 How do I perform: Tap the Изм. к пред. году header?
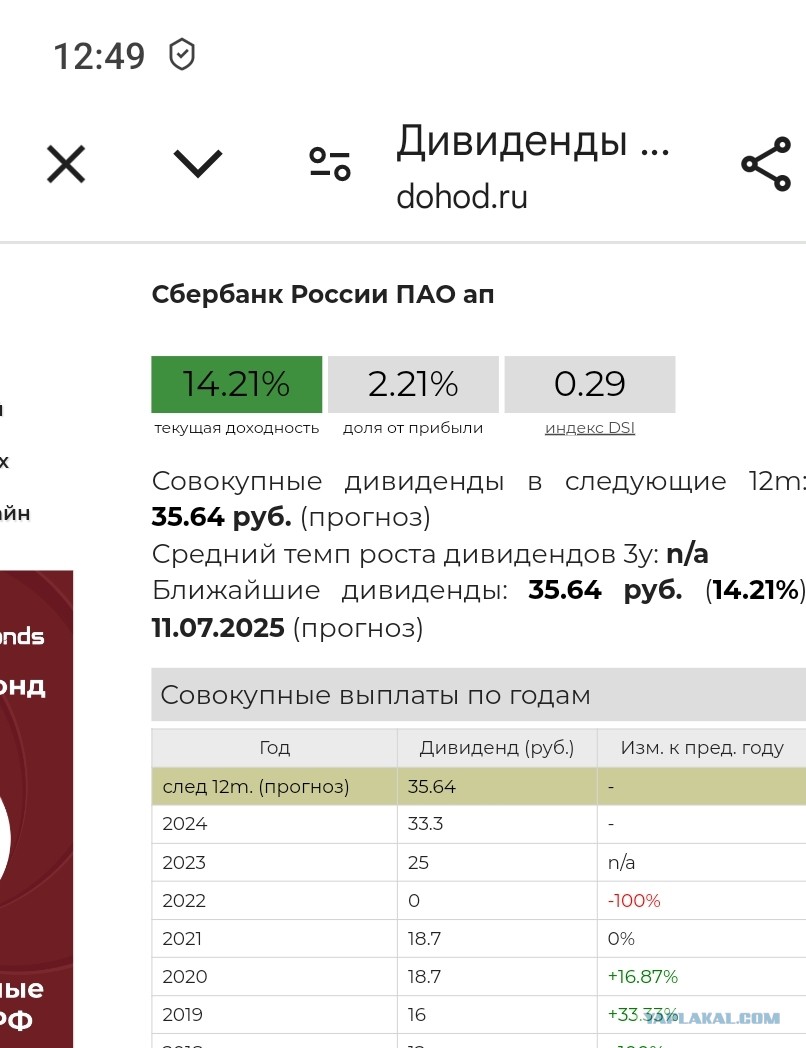(x=702, y=748)
